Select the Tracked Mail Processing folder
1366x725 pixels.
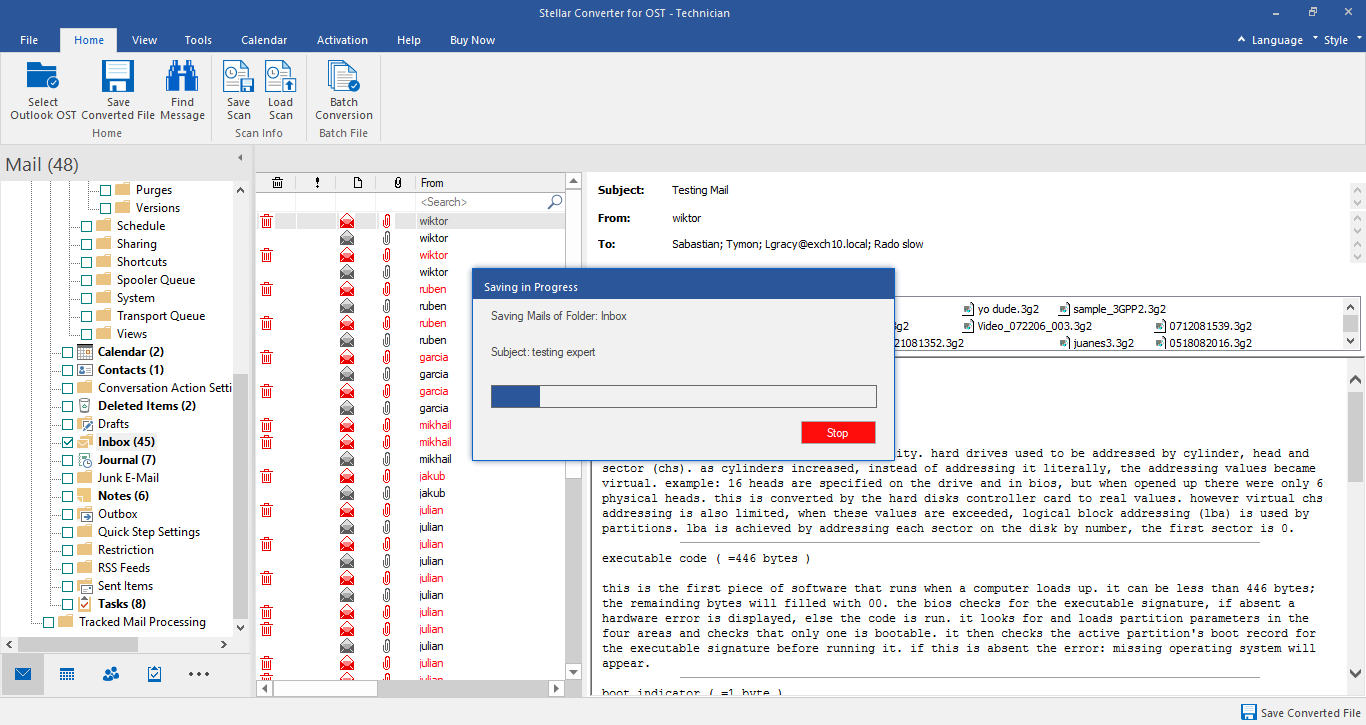[142, 622]
